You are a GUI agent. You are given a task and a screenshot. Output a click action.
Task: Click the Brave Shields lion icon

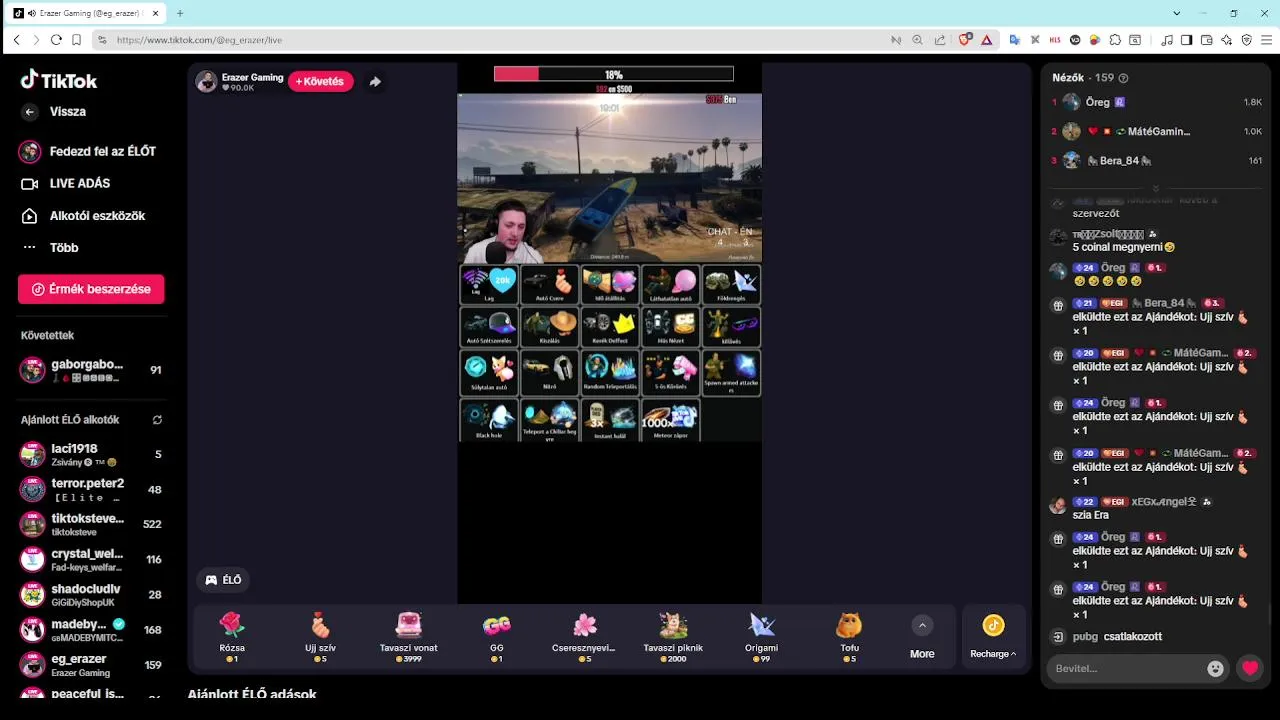[965, 40]
